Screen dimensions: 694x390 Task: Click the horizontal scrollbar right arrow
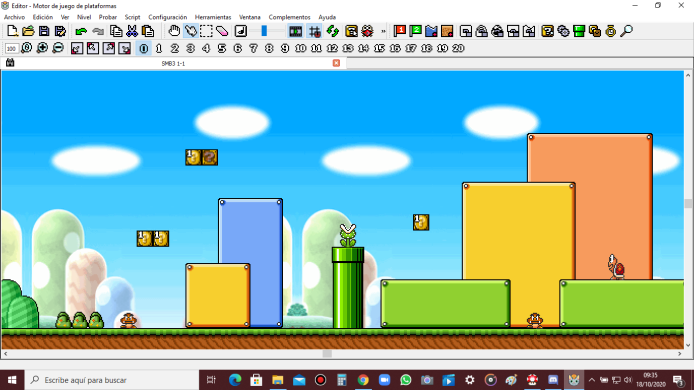click(680, 354)
